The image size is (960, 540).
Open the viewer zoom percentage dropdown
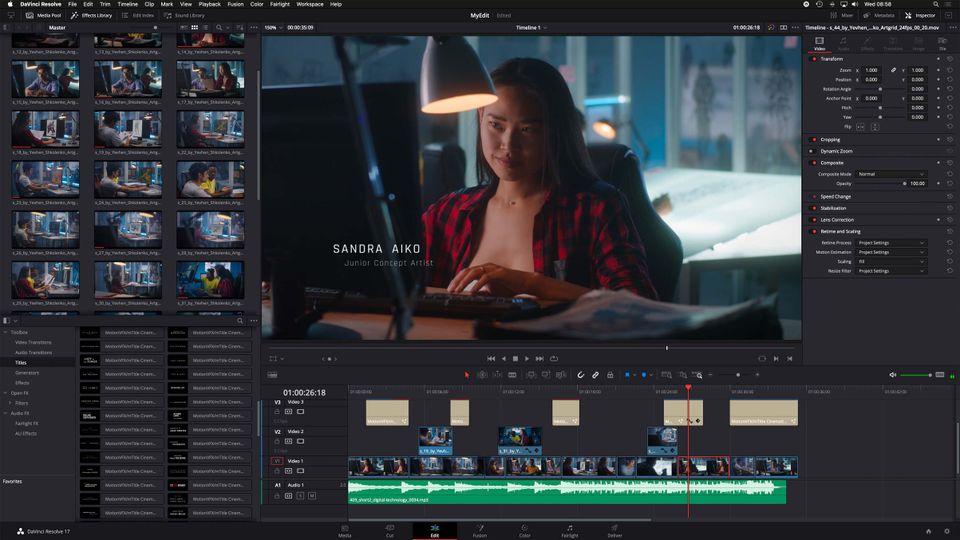click(x=274, y=28)
